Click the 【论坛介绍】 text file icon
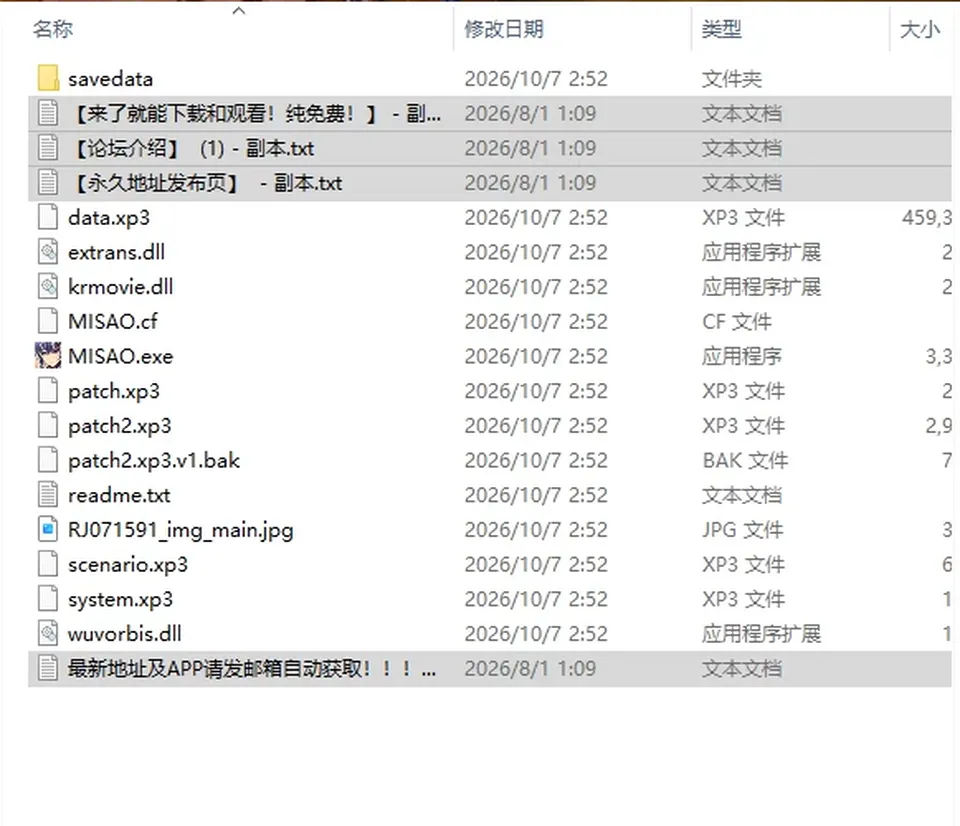The image size is (960, 826). tap(48, 148)
